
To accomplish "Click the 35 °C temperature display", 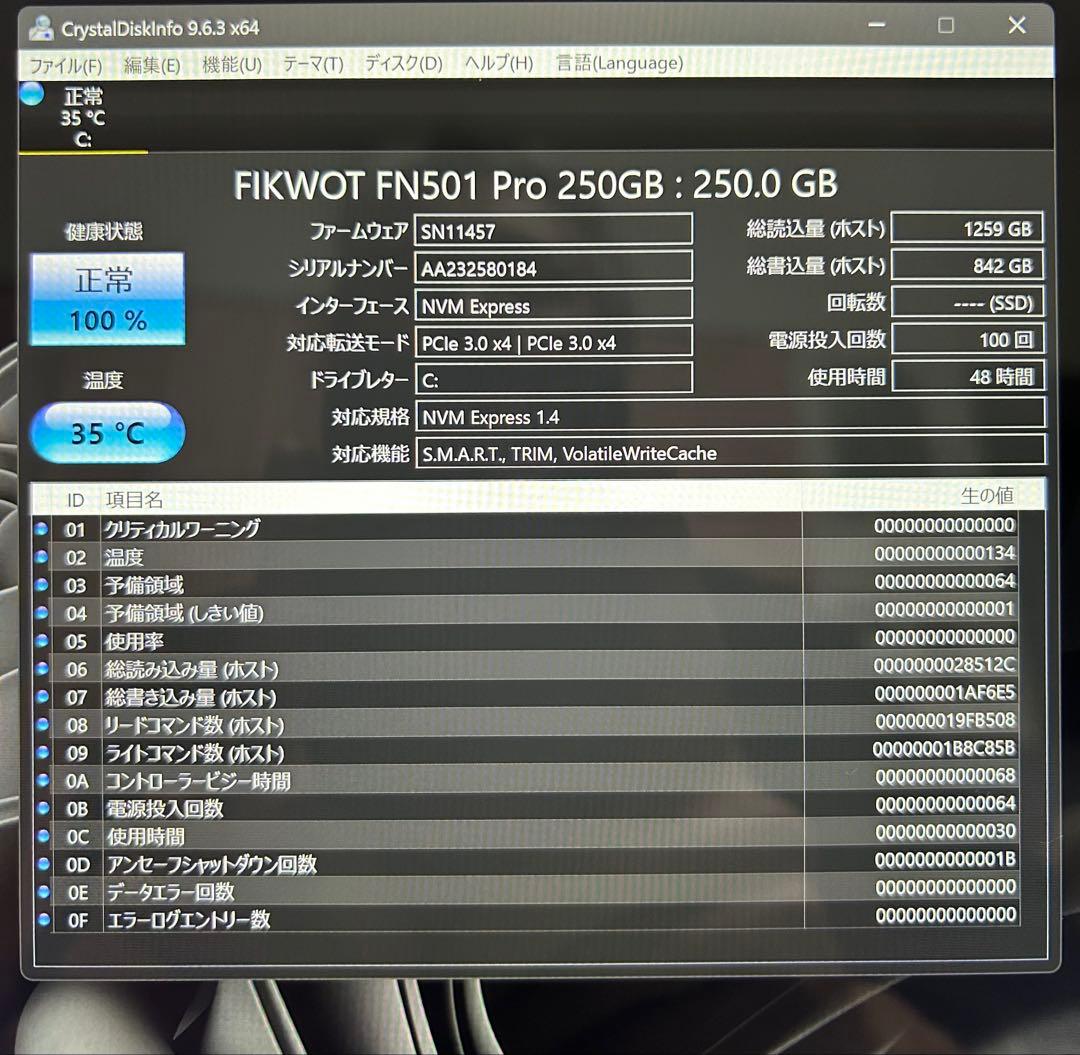I will coord(107,432).
